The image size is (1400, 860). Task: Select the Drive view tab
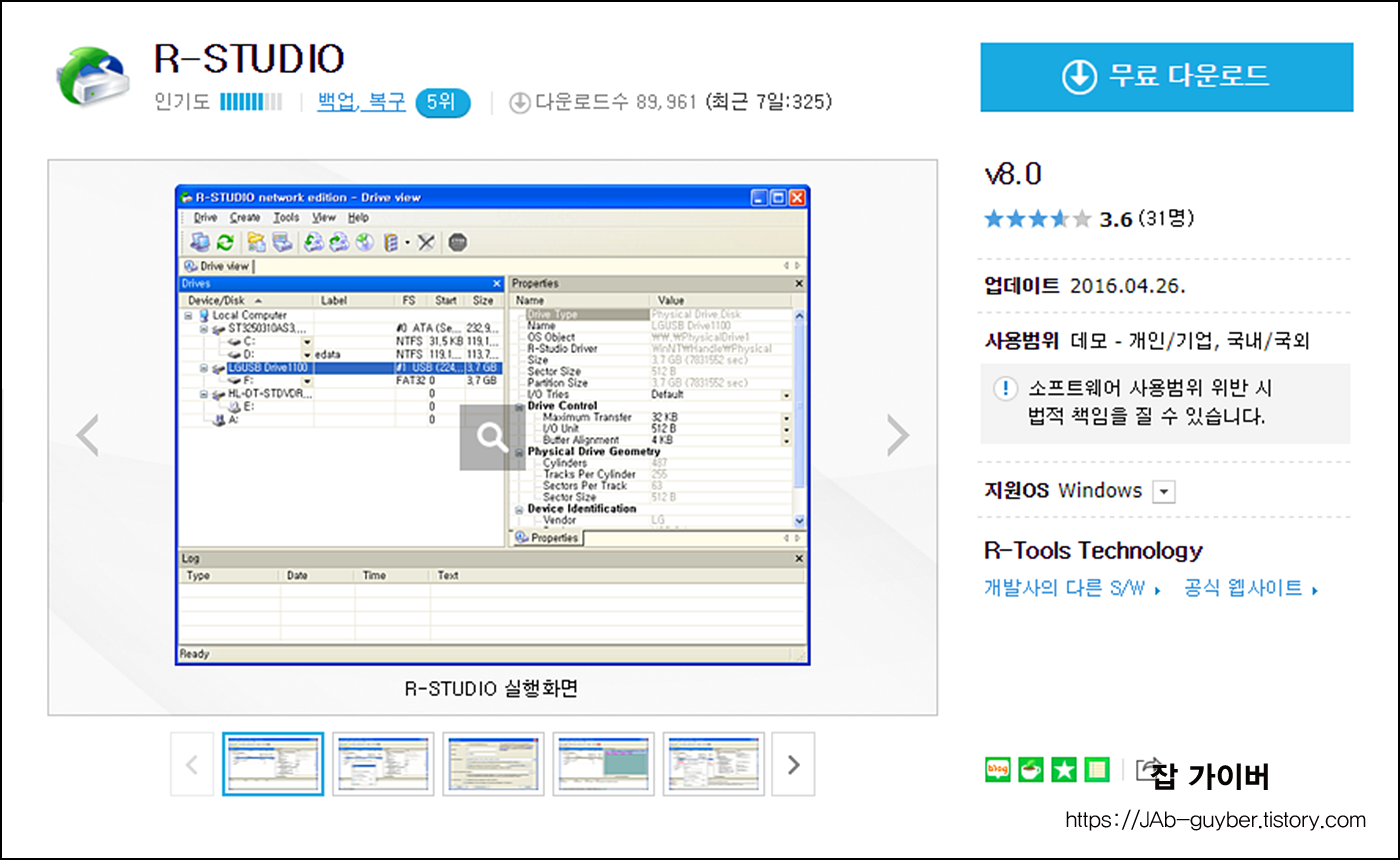pos(218,266)
